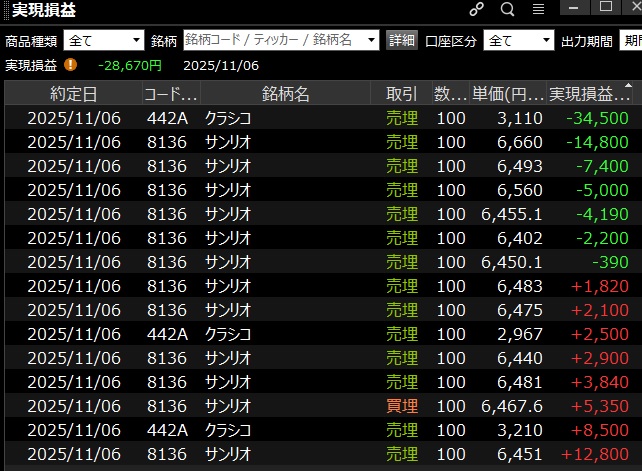Click the 単価 column header
The width and height of the screenshot is (642, 471).
[508, 94]
